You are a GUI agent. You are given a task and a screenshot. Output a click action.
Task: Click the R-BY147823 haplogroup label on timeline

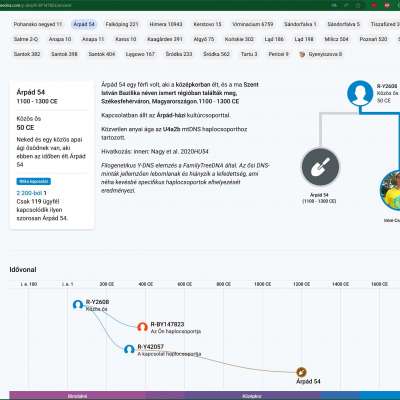[x=167, y=324]
